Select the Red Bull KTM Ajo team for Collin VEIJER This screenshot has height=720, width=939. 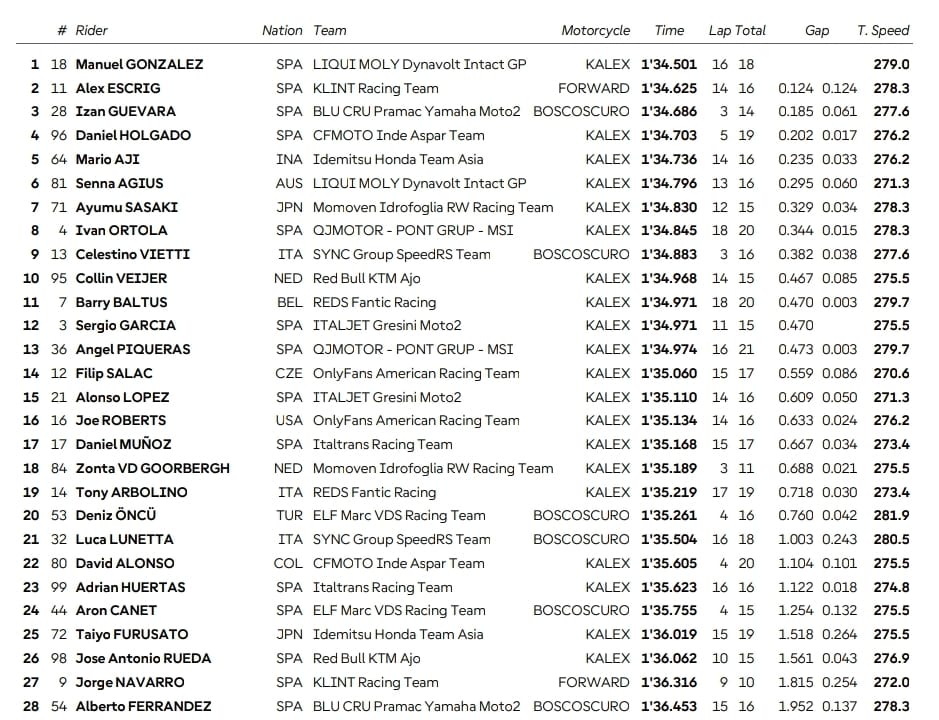click(x=366, y=278)
